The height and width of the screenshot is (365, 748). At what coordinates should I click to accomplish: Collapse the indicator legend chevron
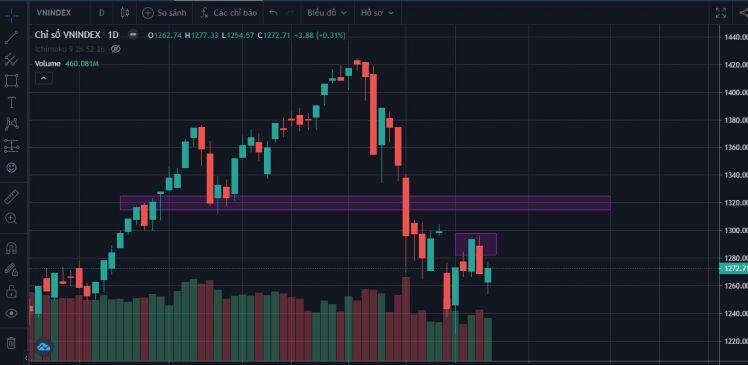pos(43,78)
